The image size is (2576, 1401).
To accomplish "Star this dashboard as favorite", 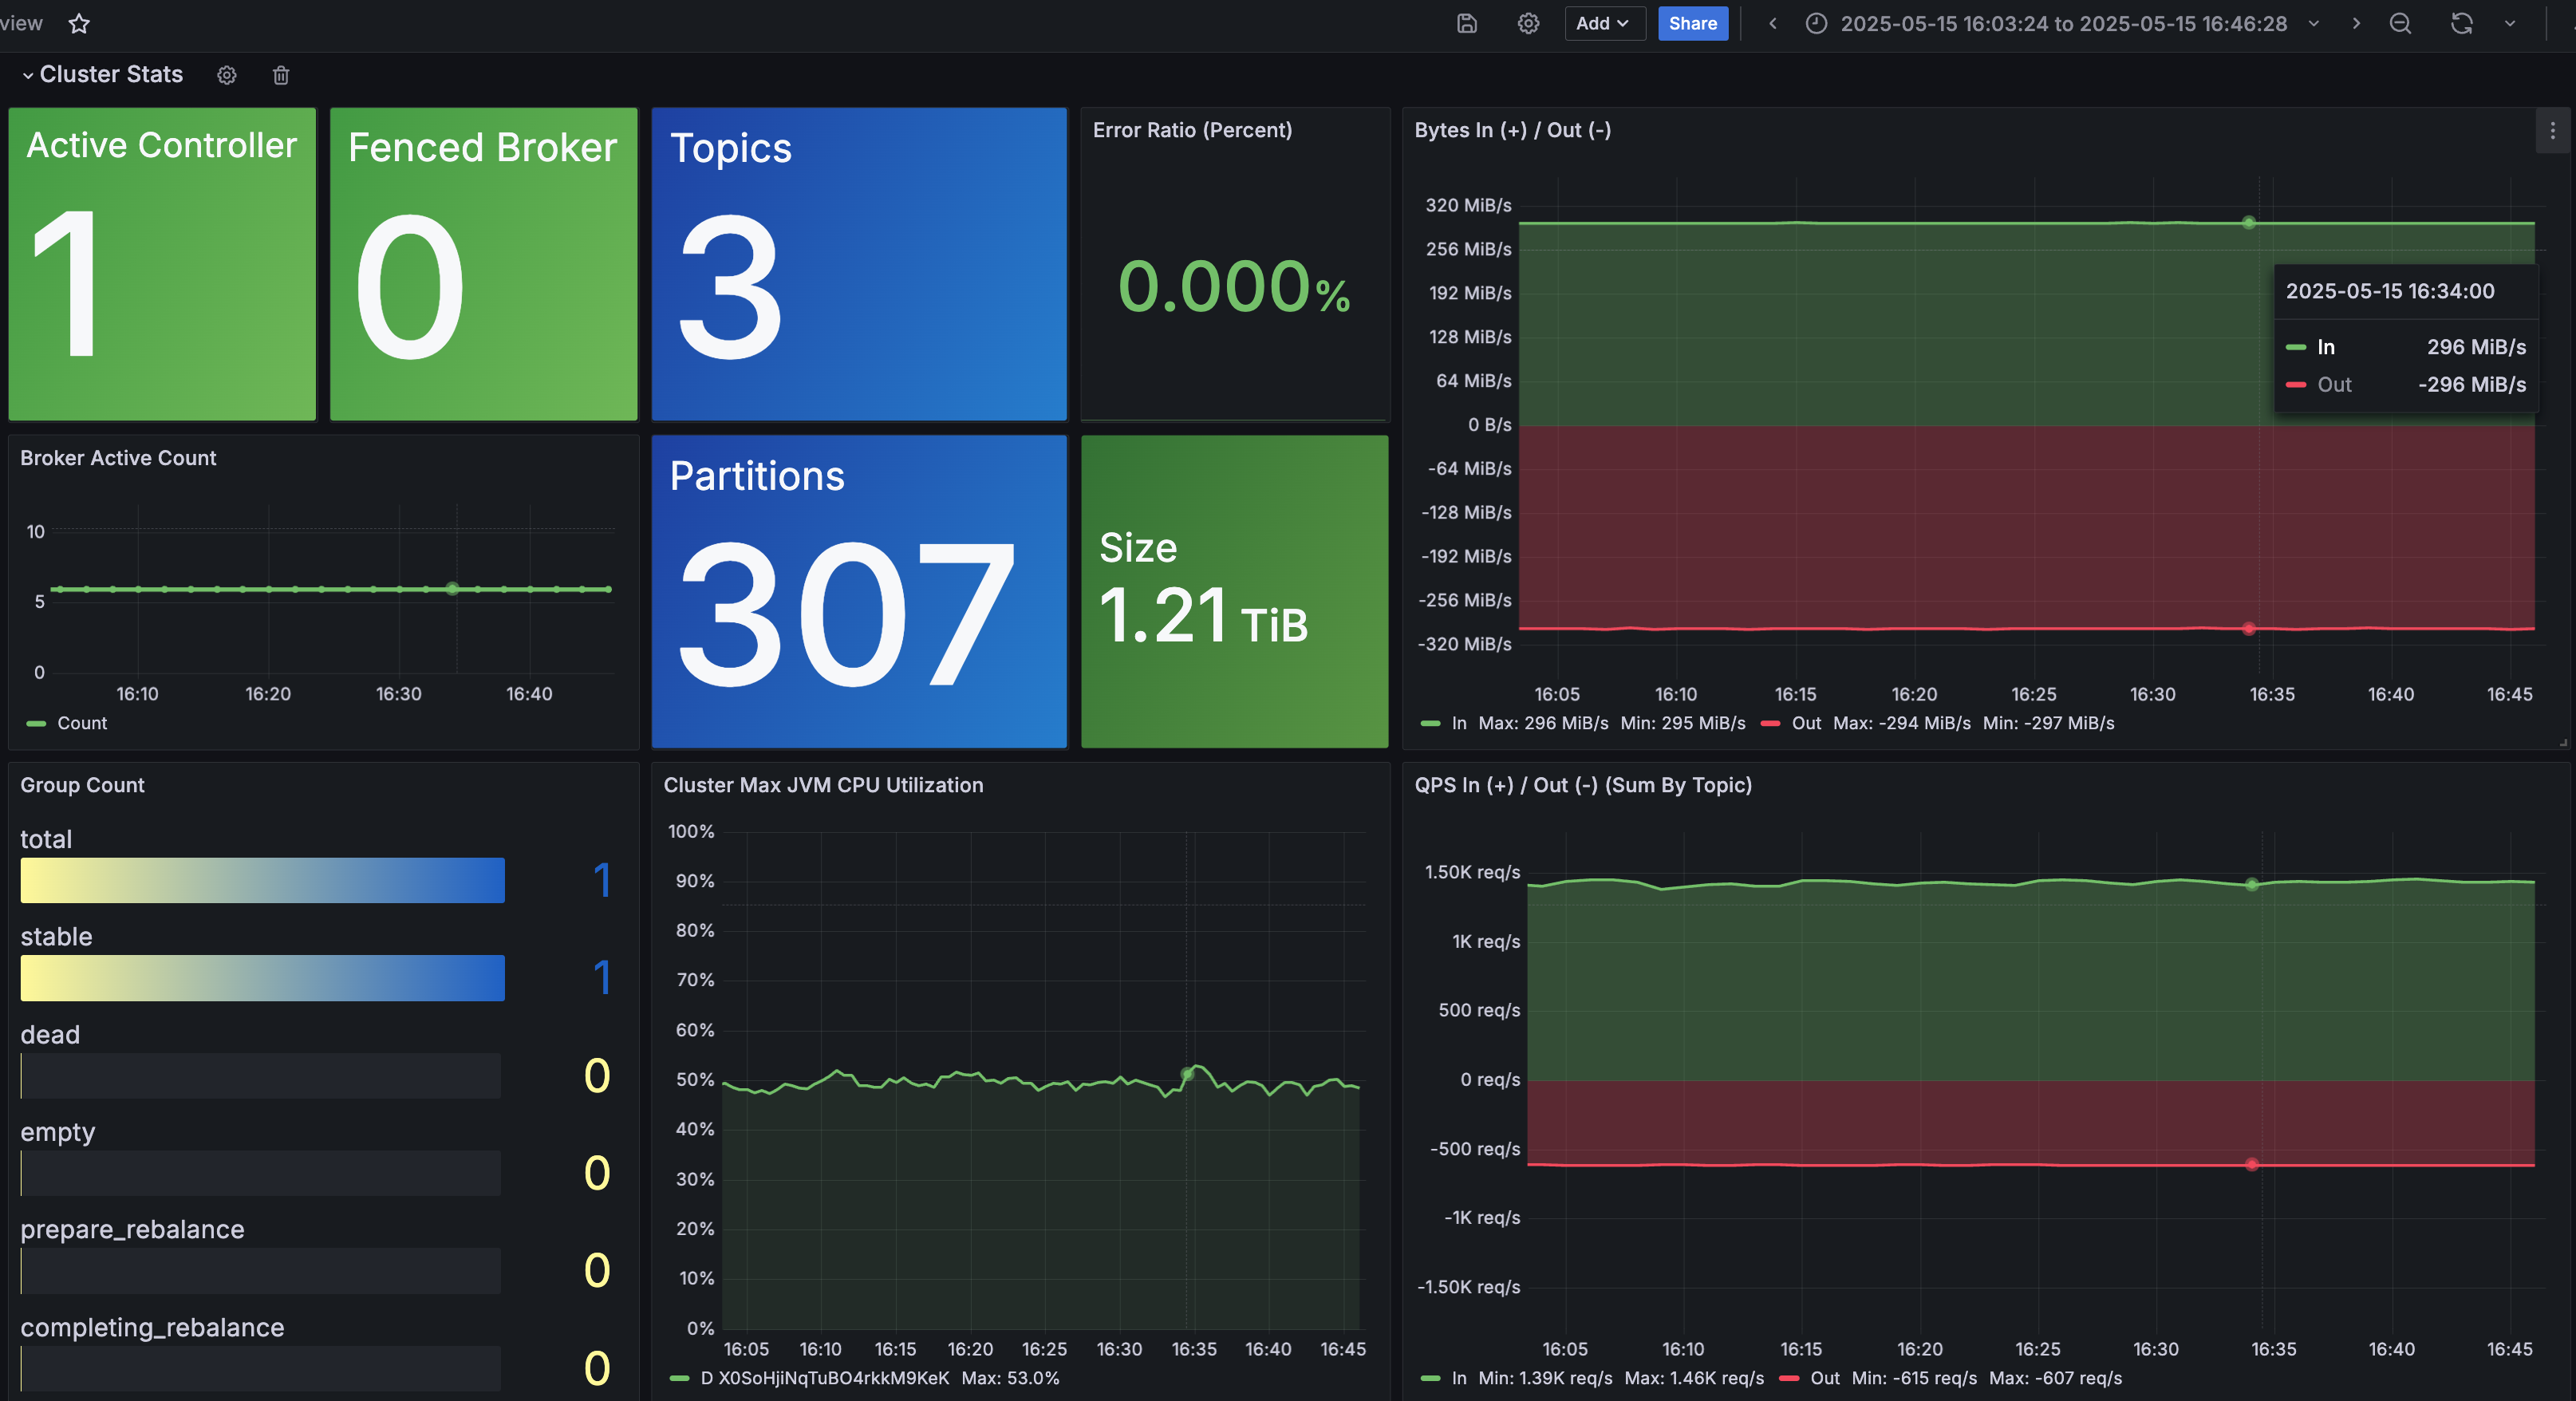I will [79, 23].
